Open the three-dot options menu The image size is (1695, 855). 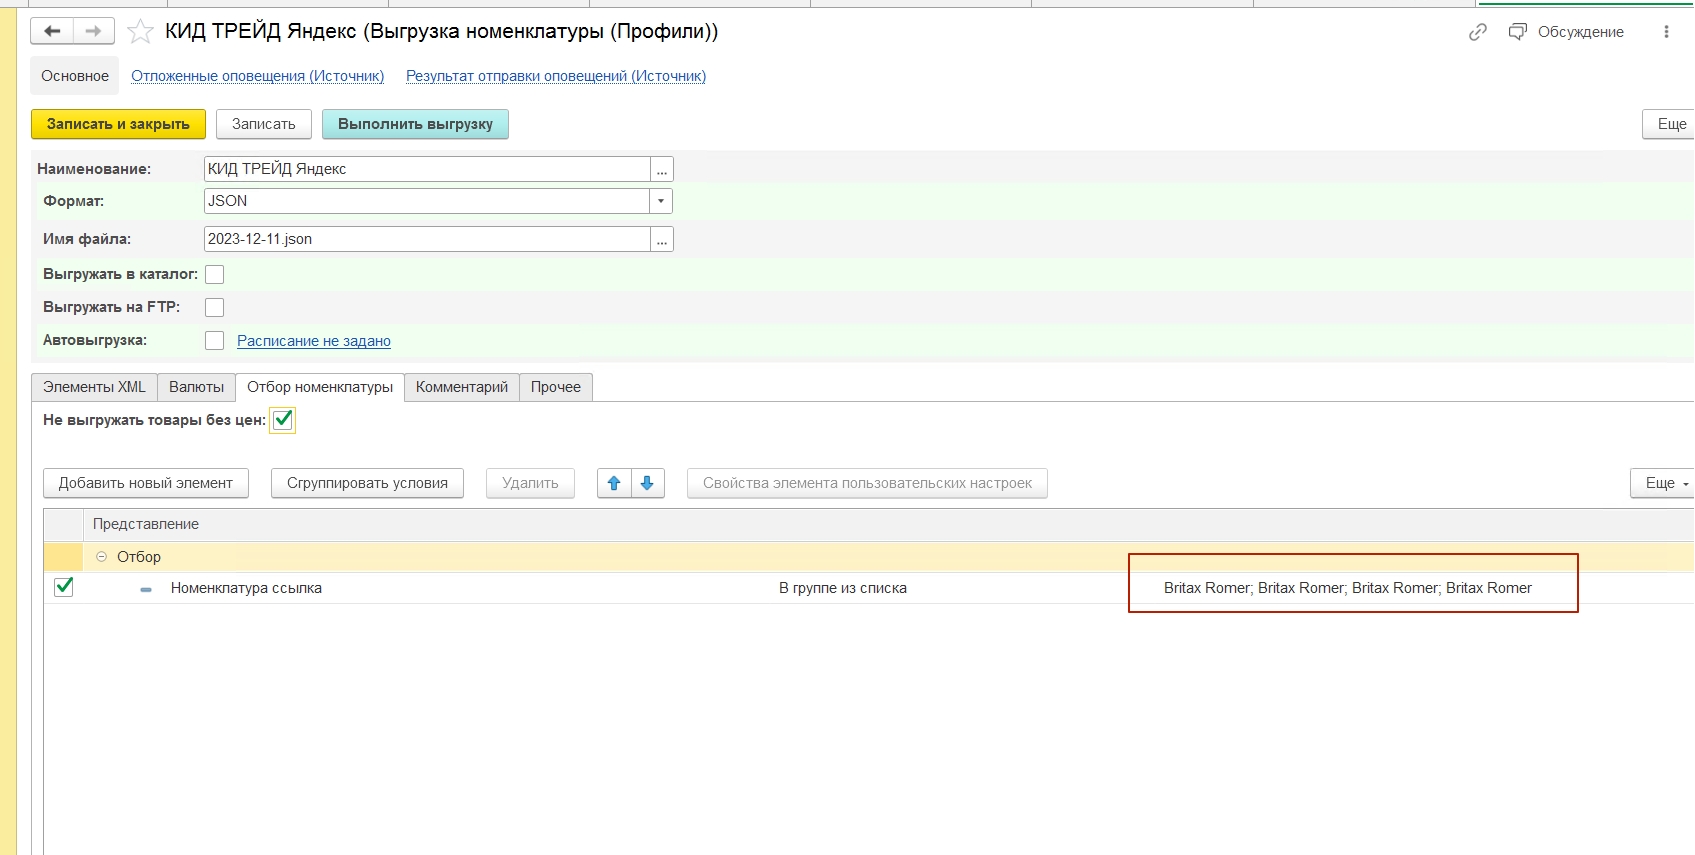(1666, 32)
